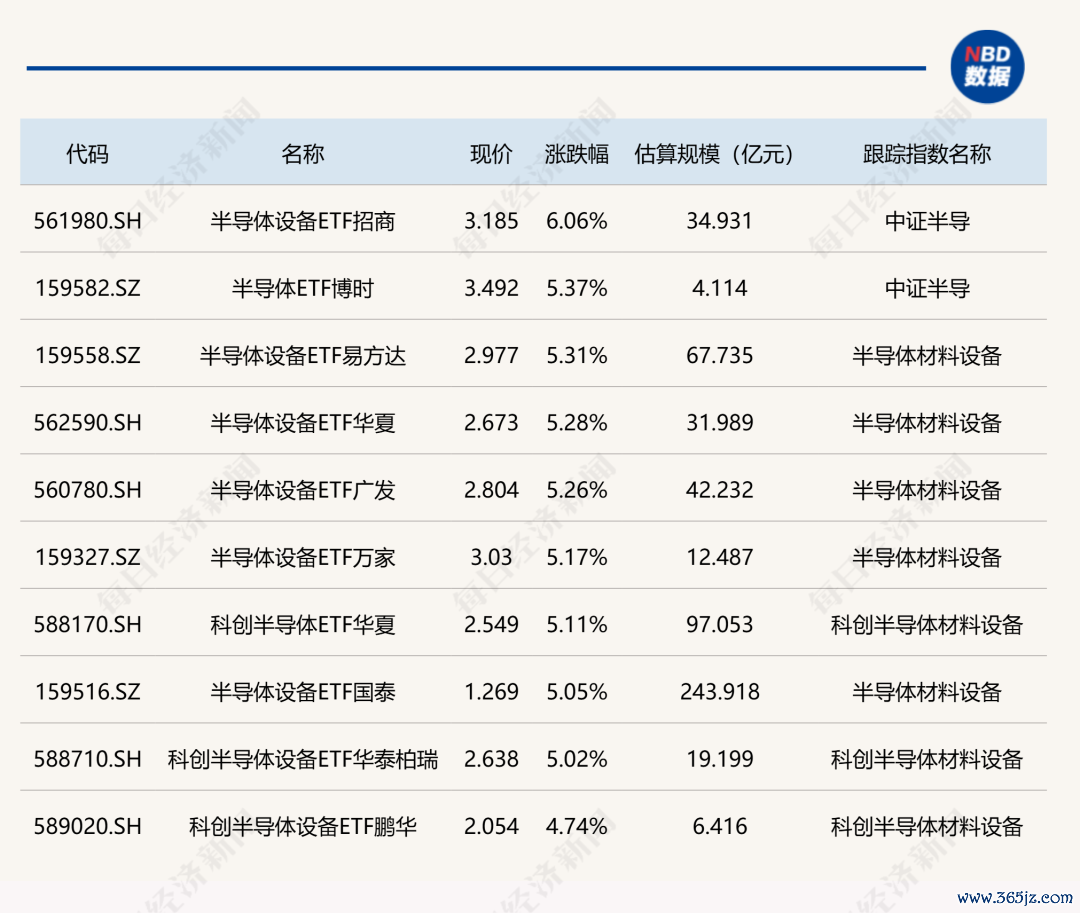Select code 159327.SZ
This screenshot has width=1080, height=913.
click(x=87, y=556)
